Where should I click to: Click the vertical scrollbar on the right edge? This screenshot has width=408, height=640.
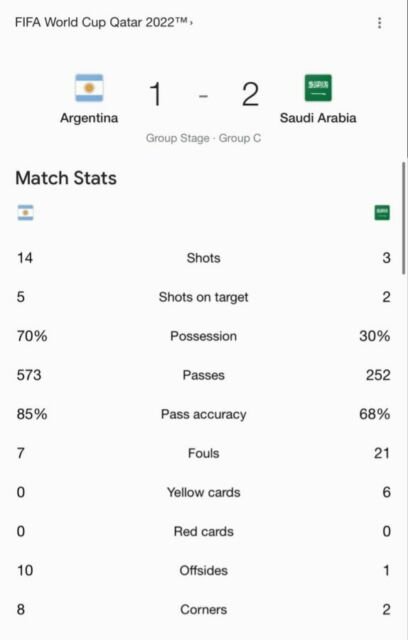tap(404, 218)
